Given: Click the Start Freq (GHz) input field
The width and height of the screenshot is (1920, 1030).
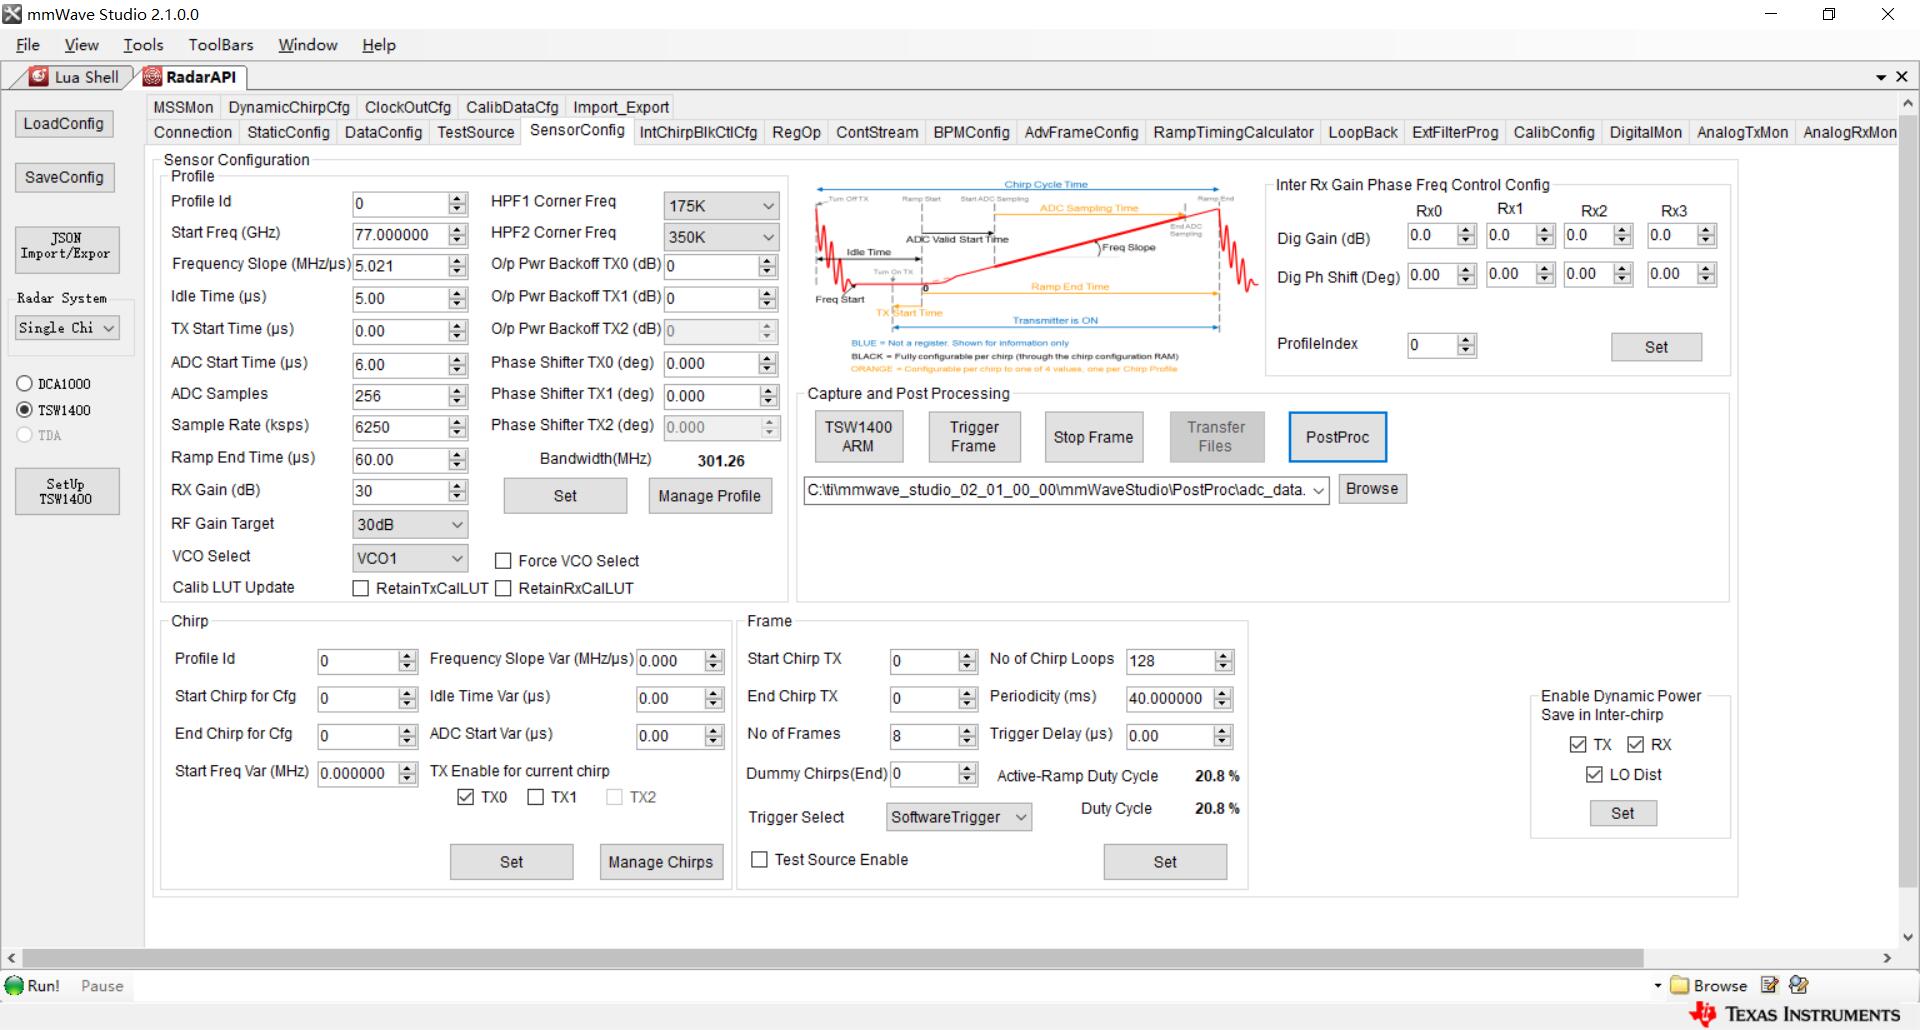Looking at the screenshot, I should pos(400,235).
